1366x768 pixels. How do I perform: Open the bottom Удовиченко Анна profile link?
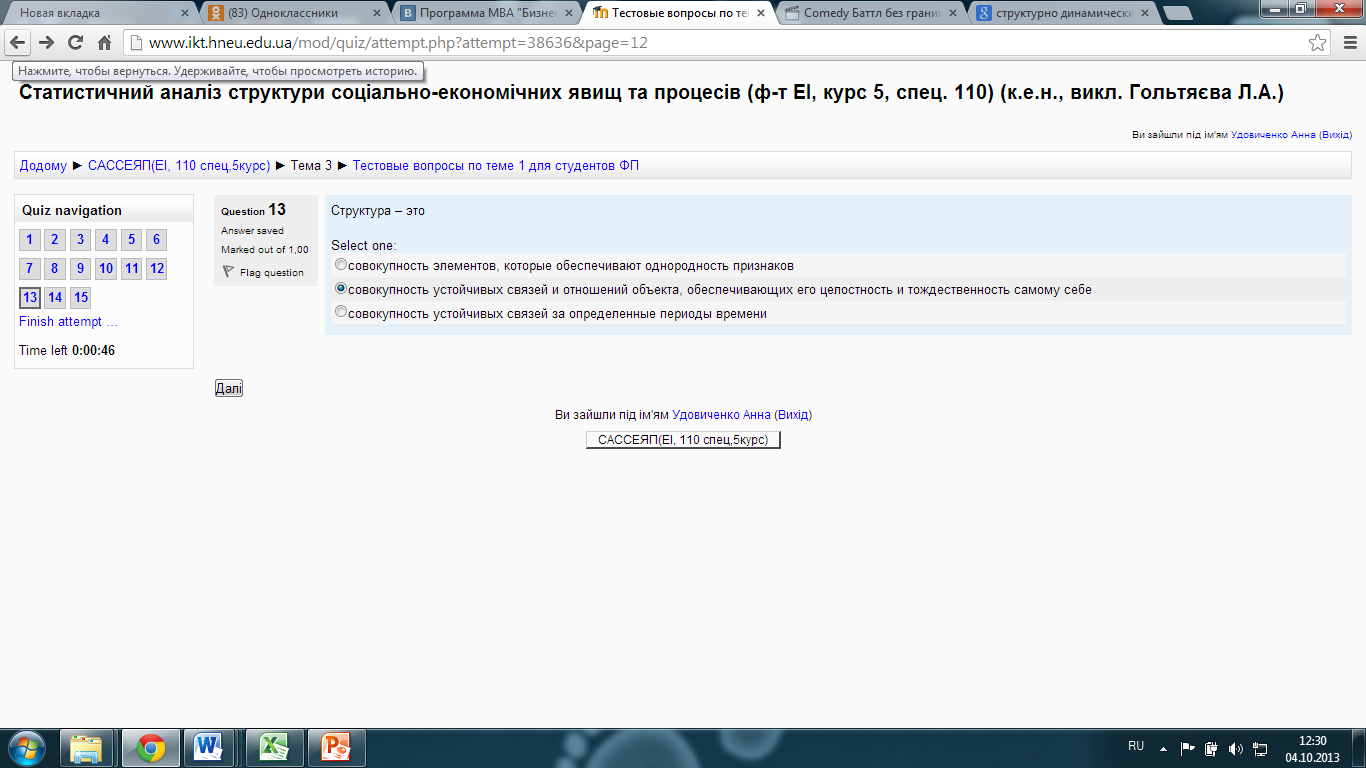pos(721,414)
